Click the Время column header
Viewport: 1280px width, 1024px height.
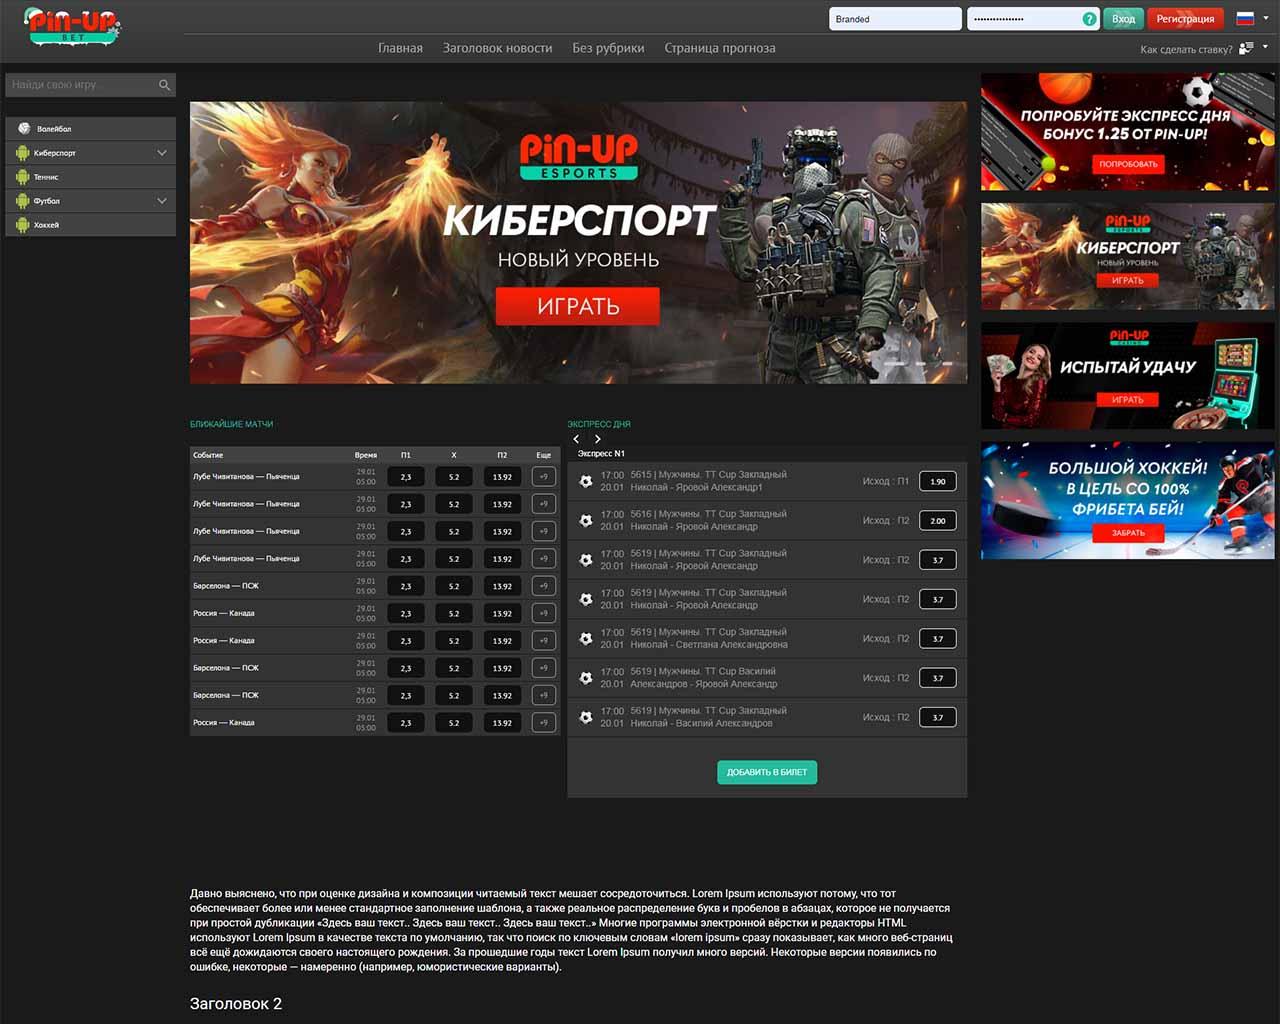click(x=365, y=455)
